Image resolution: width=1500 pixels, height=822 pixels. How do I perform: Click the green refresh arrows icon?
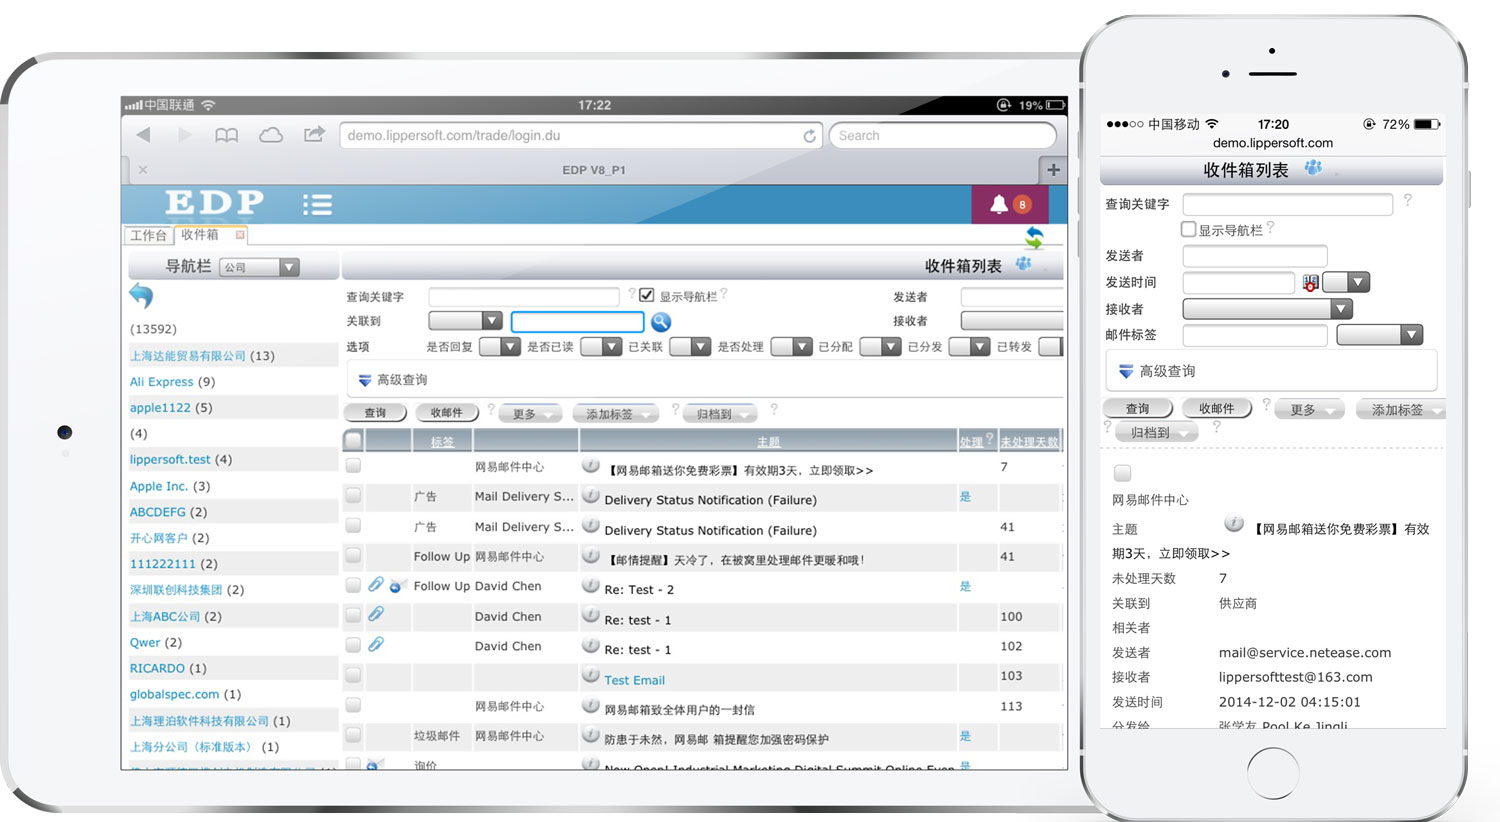click(x=1034, y=237)
